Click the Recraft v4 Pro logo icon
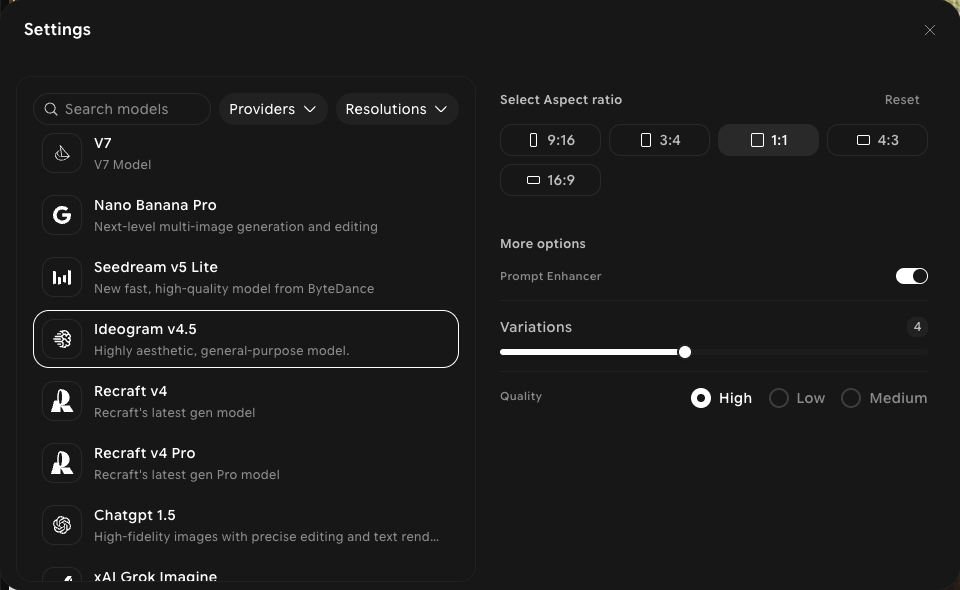 tap(62, 463)
